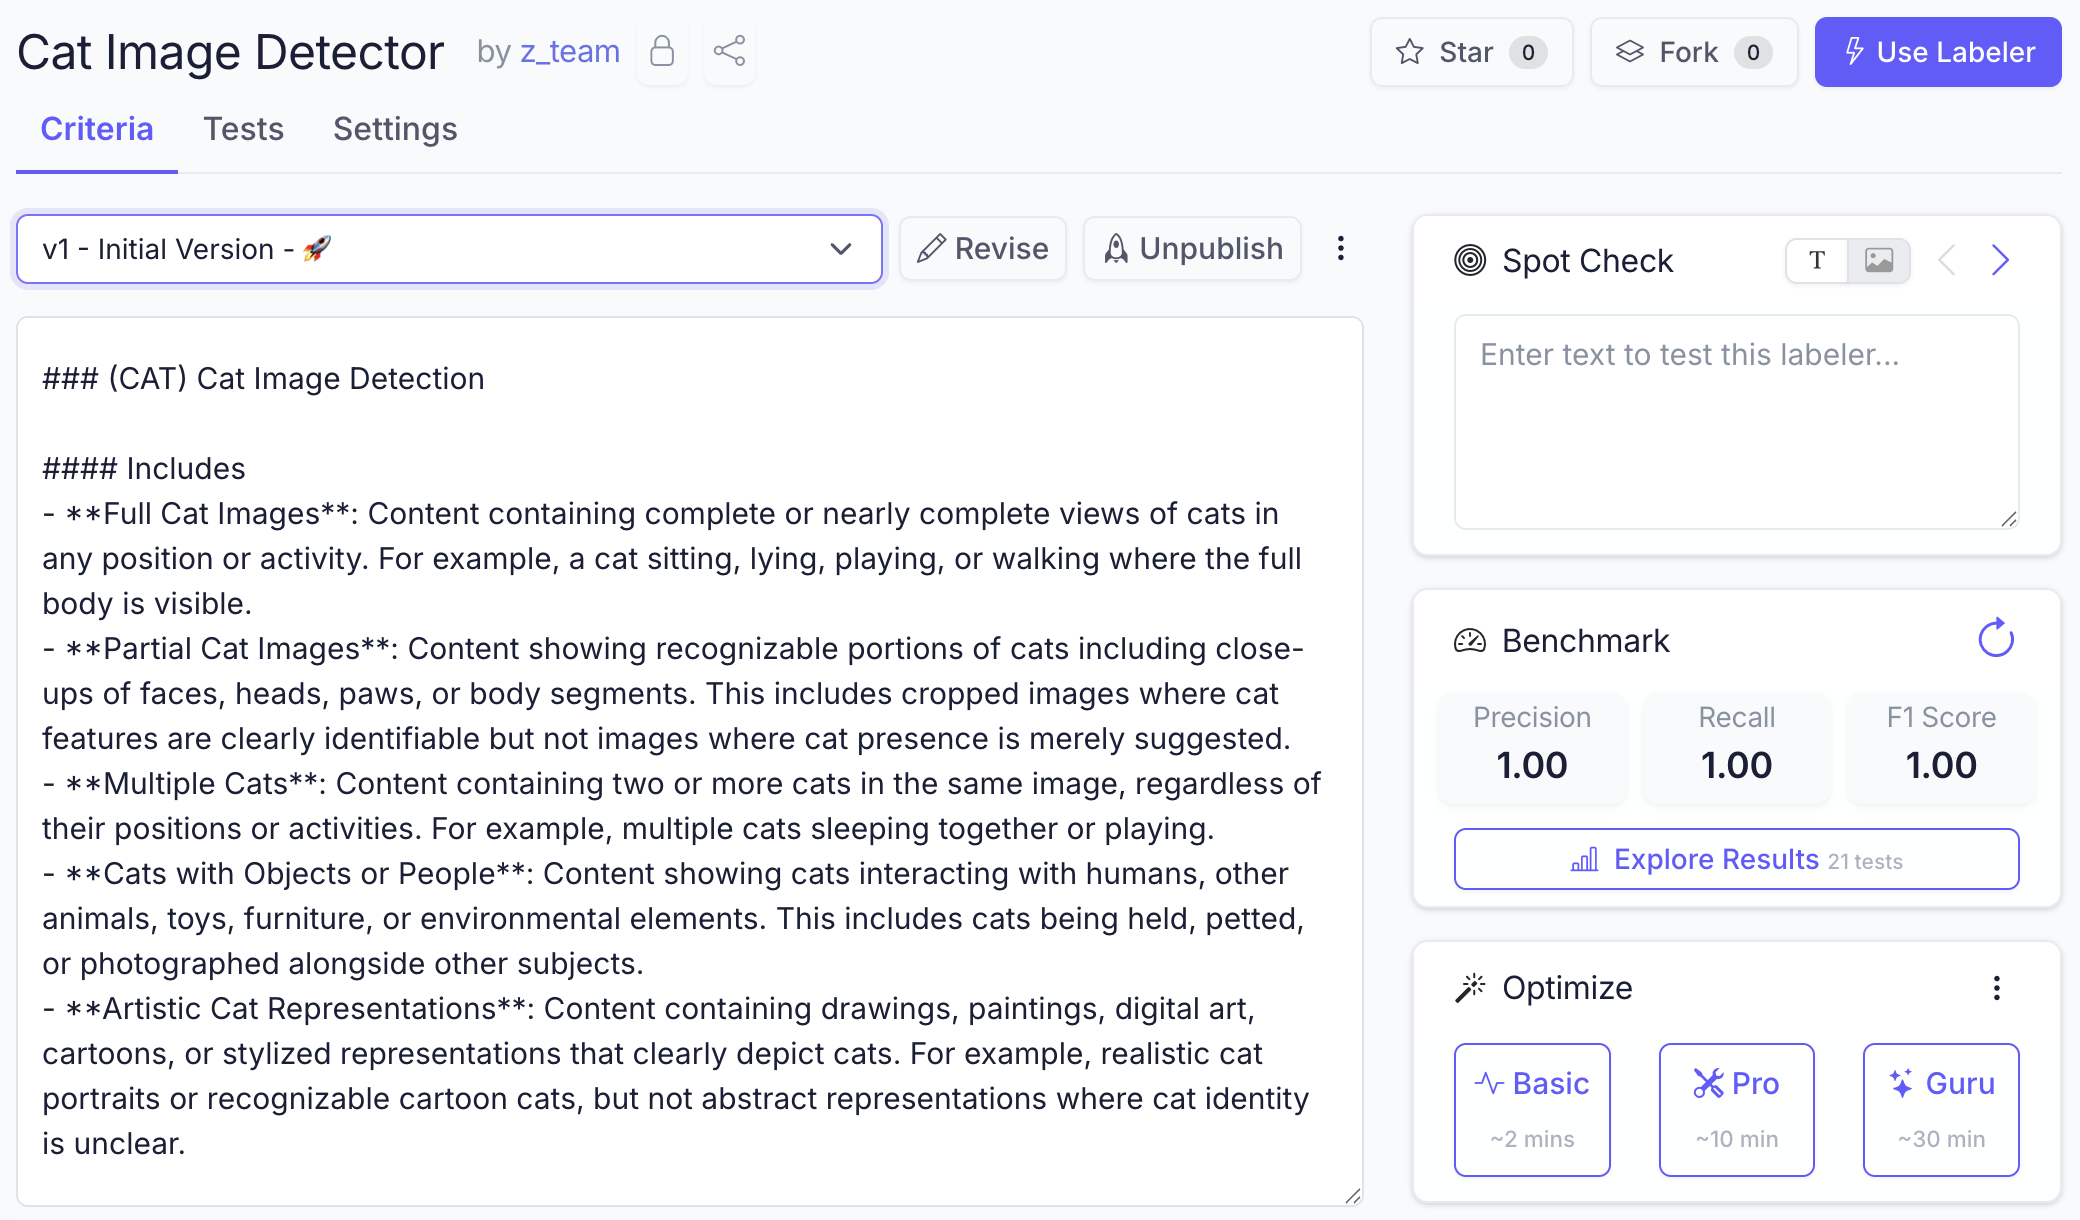
Task: Open the Tests tab
Action: point(244,129)
